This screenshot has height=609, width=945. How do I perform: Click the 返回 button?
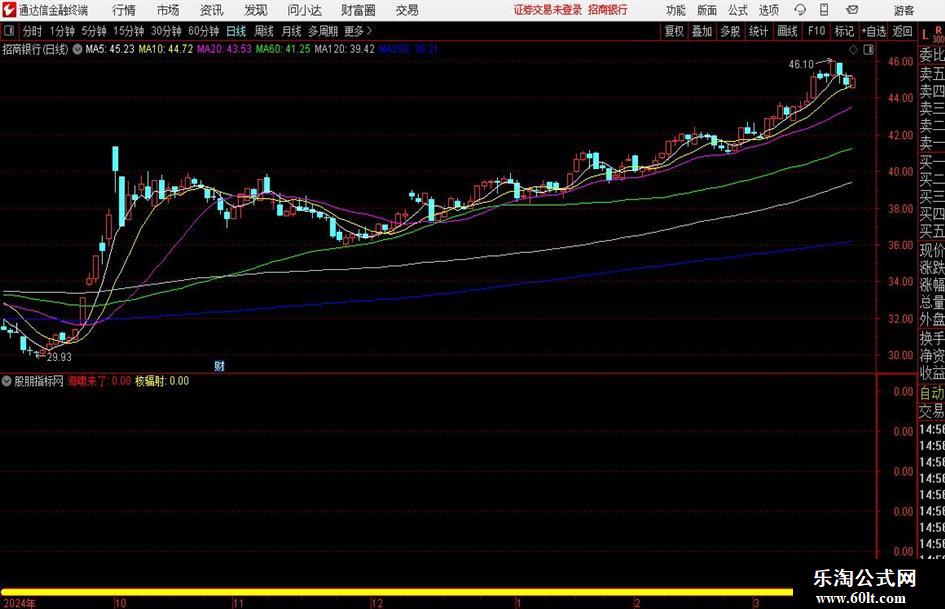tap(902, 31)
